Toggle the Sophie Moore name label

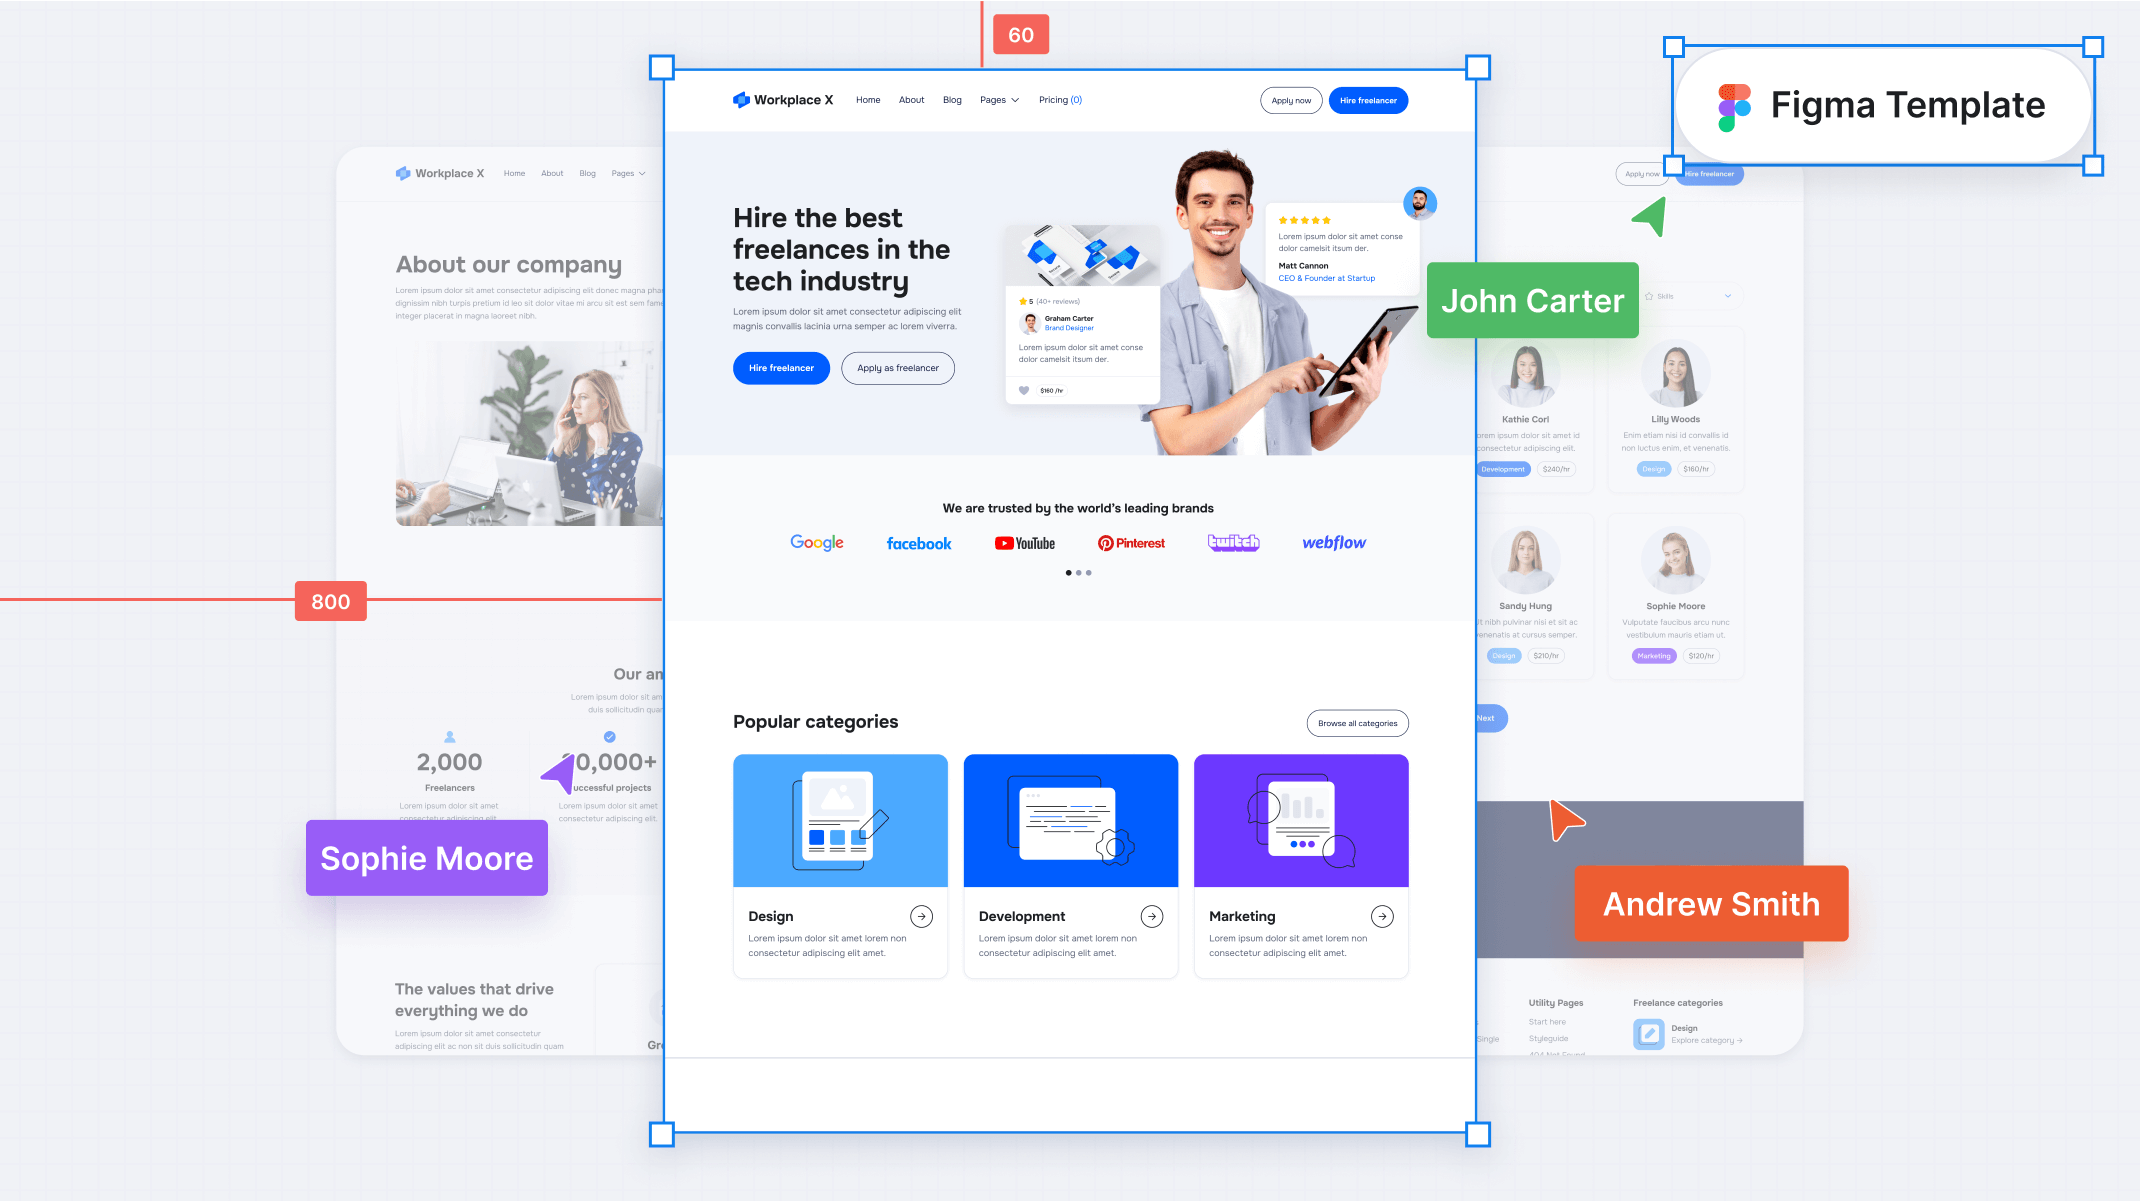tap(425, 858)
